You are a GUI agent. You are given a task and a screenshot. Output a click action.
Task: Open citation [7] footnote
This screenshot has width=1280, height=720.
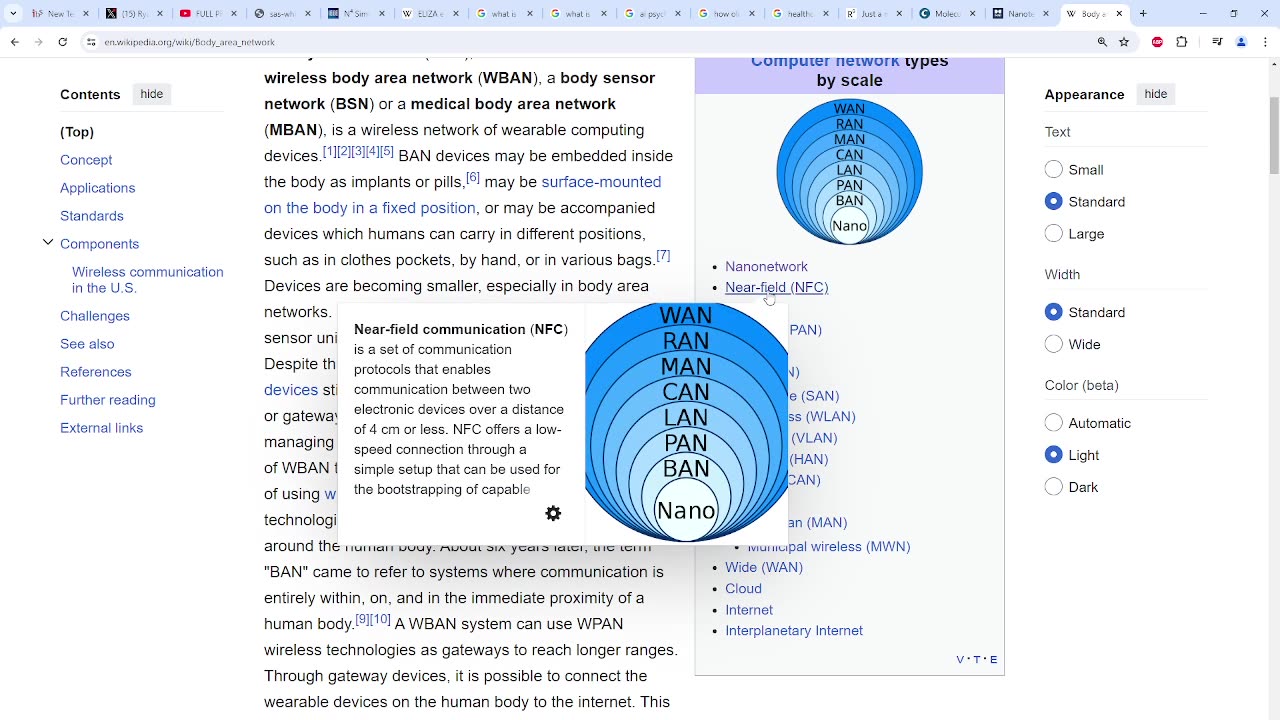(663, 256)
